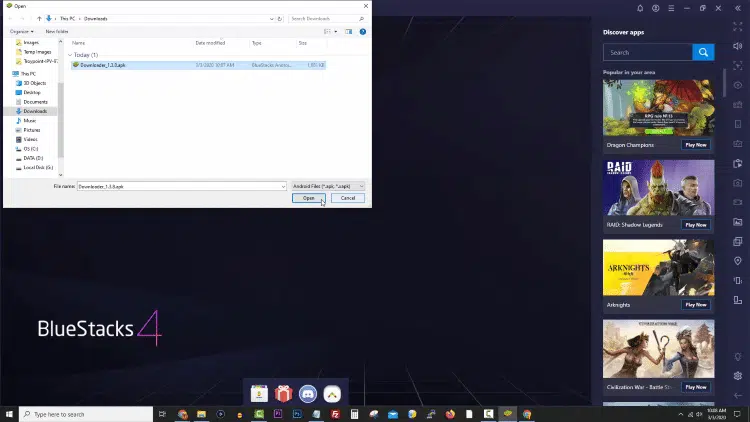Open the white triangle-logo dock icon
This screenshot has width=750, height=422.
tap(332, 394)
